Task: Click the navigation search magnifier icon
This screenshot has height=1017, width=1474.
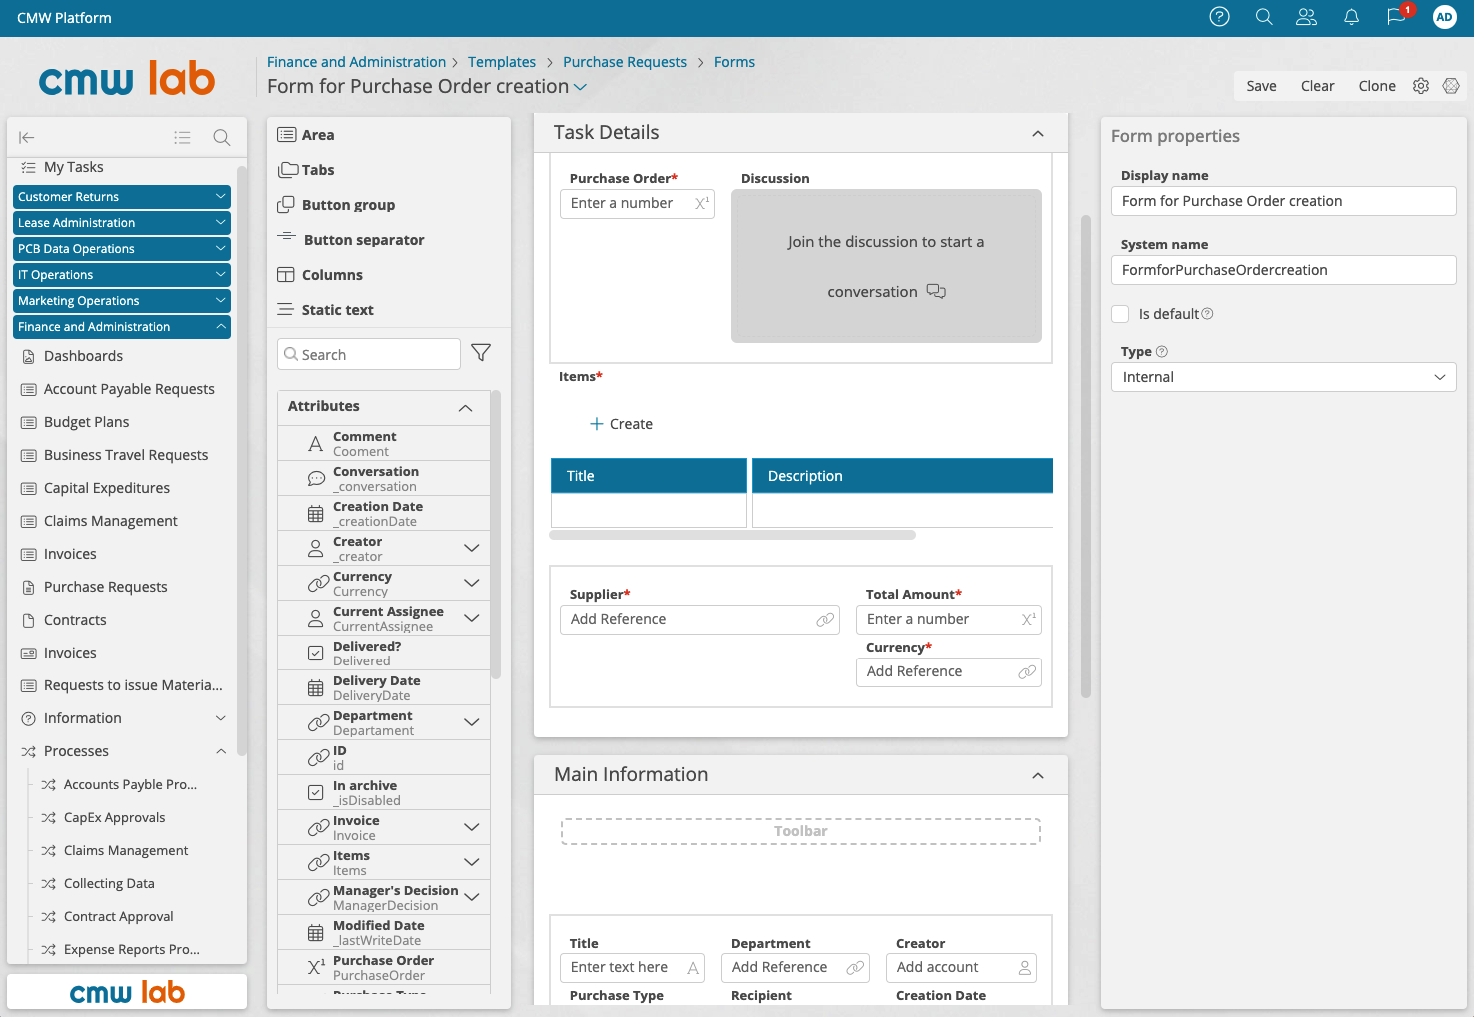Action: click(x=222, y=137)
